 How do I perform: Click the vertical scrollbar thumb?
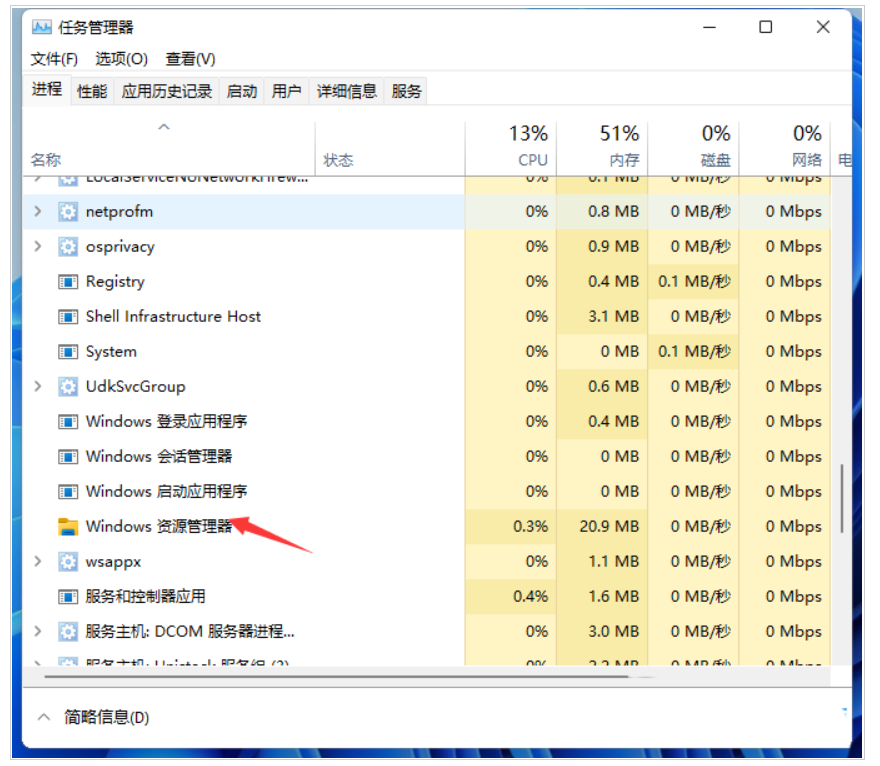pyautogui.click(x=843, y=497)
